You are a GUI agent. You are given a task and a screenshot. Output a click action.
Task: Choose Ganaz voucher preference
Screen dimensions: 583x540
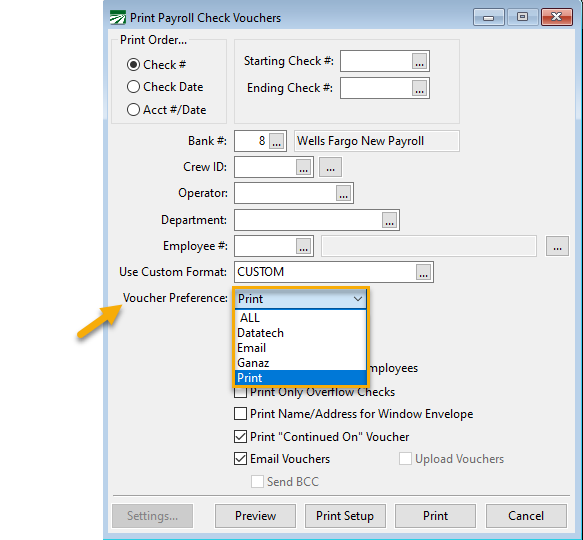[301, 363]
